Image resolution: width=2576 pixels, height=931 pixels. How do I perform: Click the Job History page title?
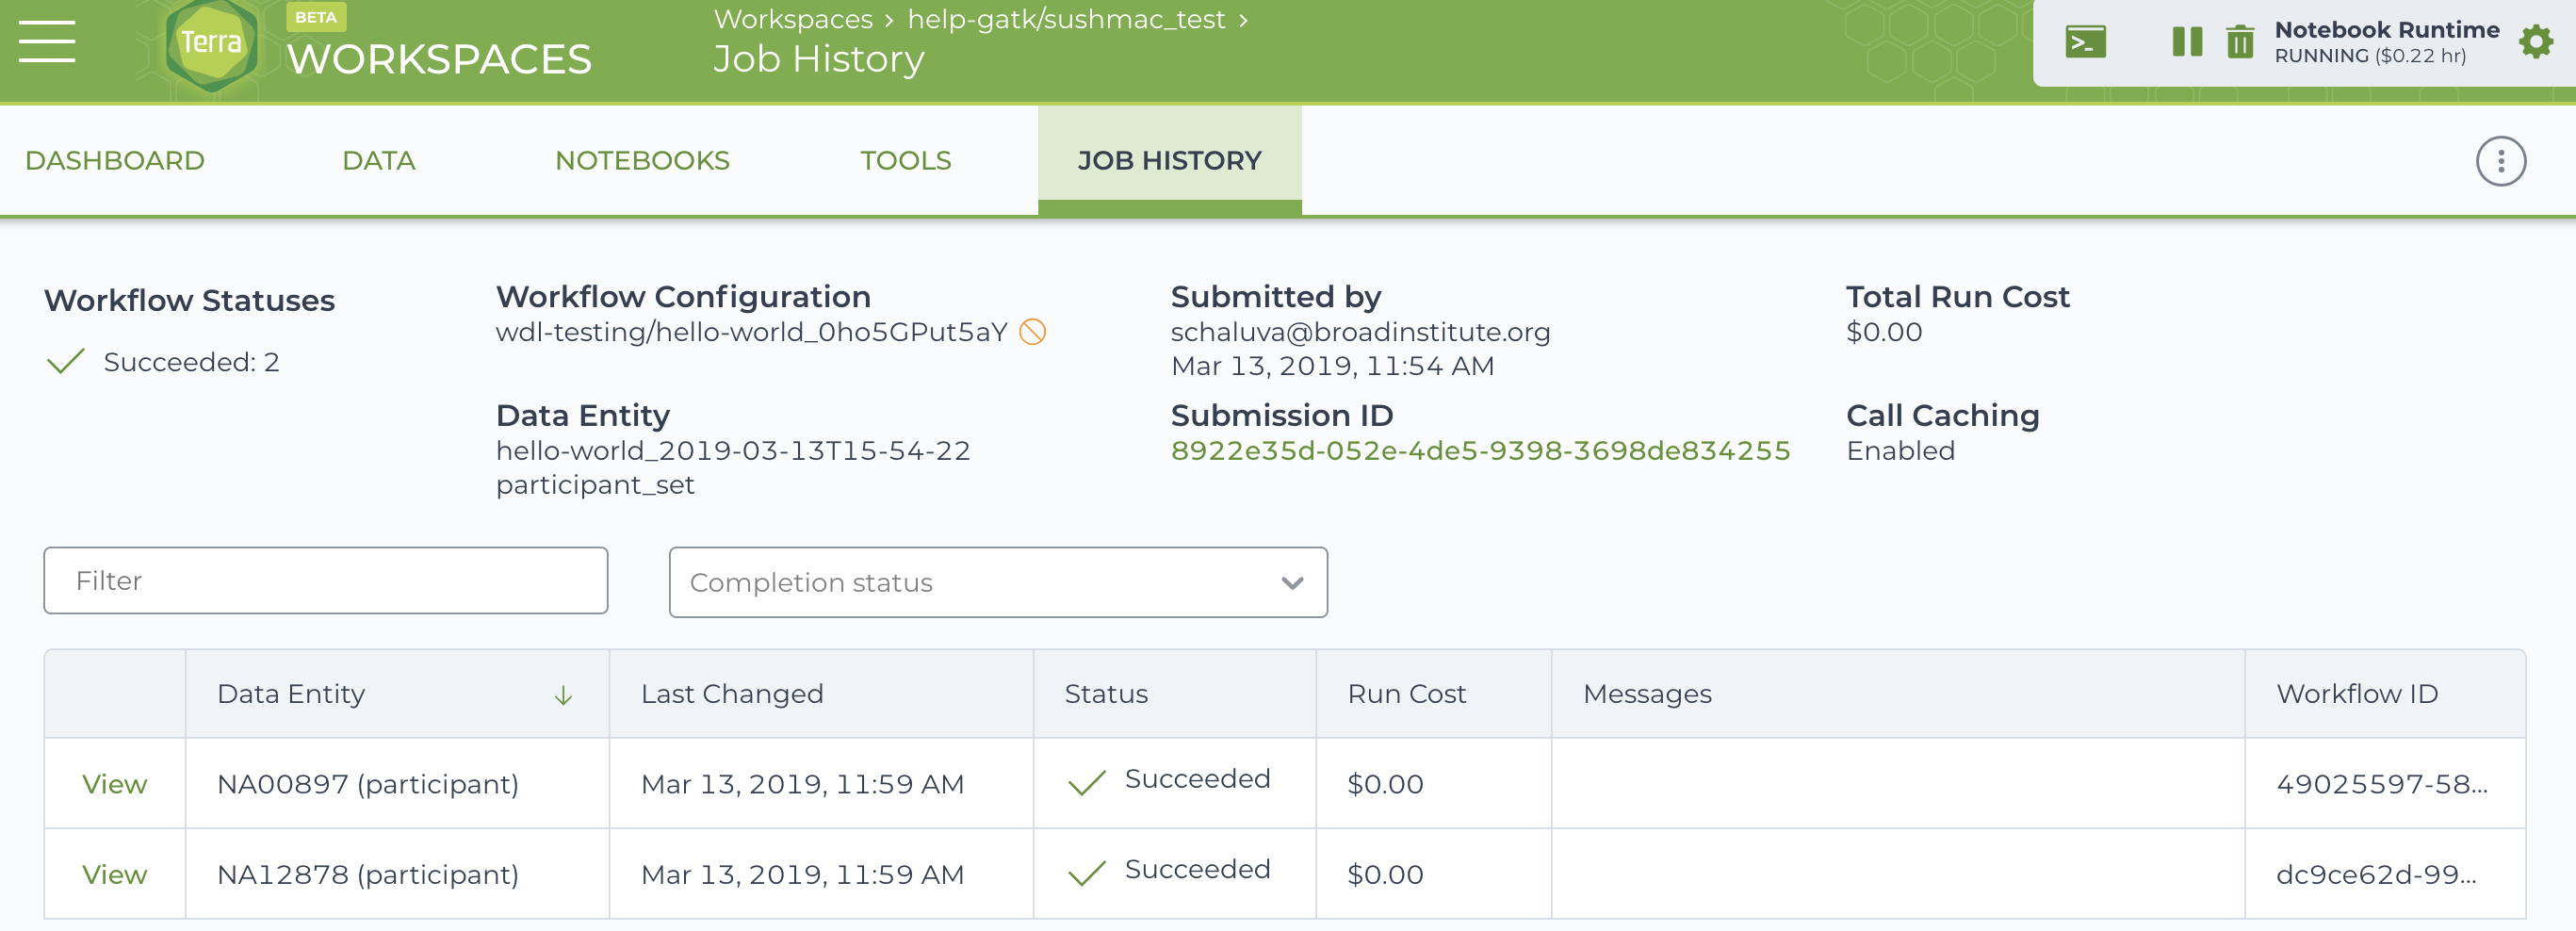(818, 60)
